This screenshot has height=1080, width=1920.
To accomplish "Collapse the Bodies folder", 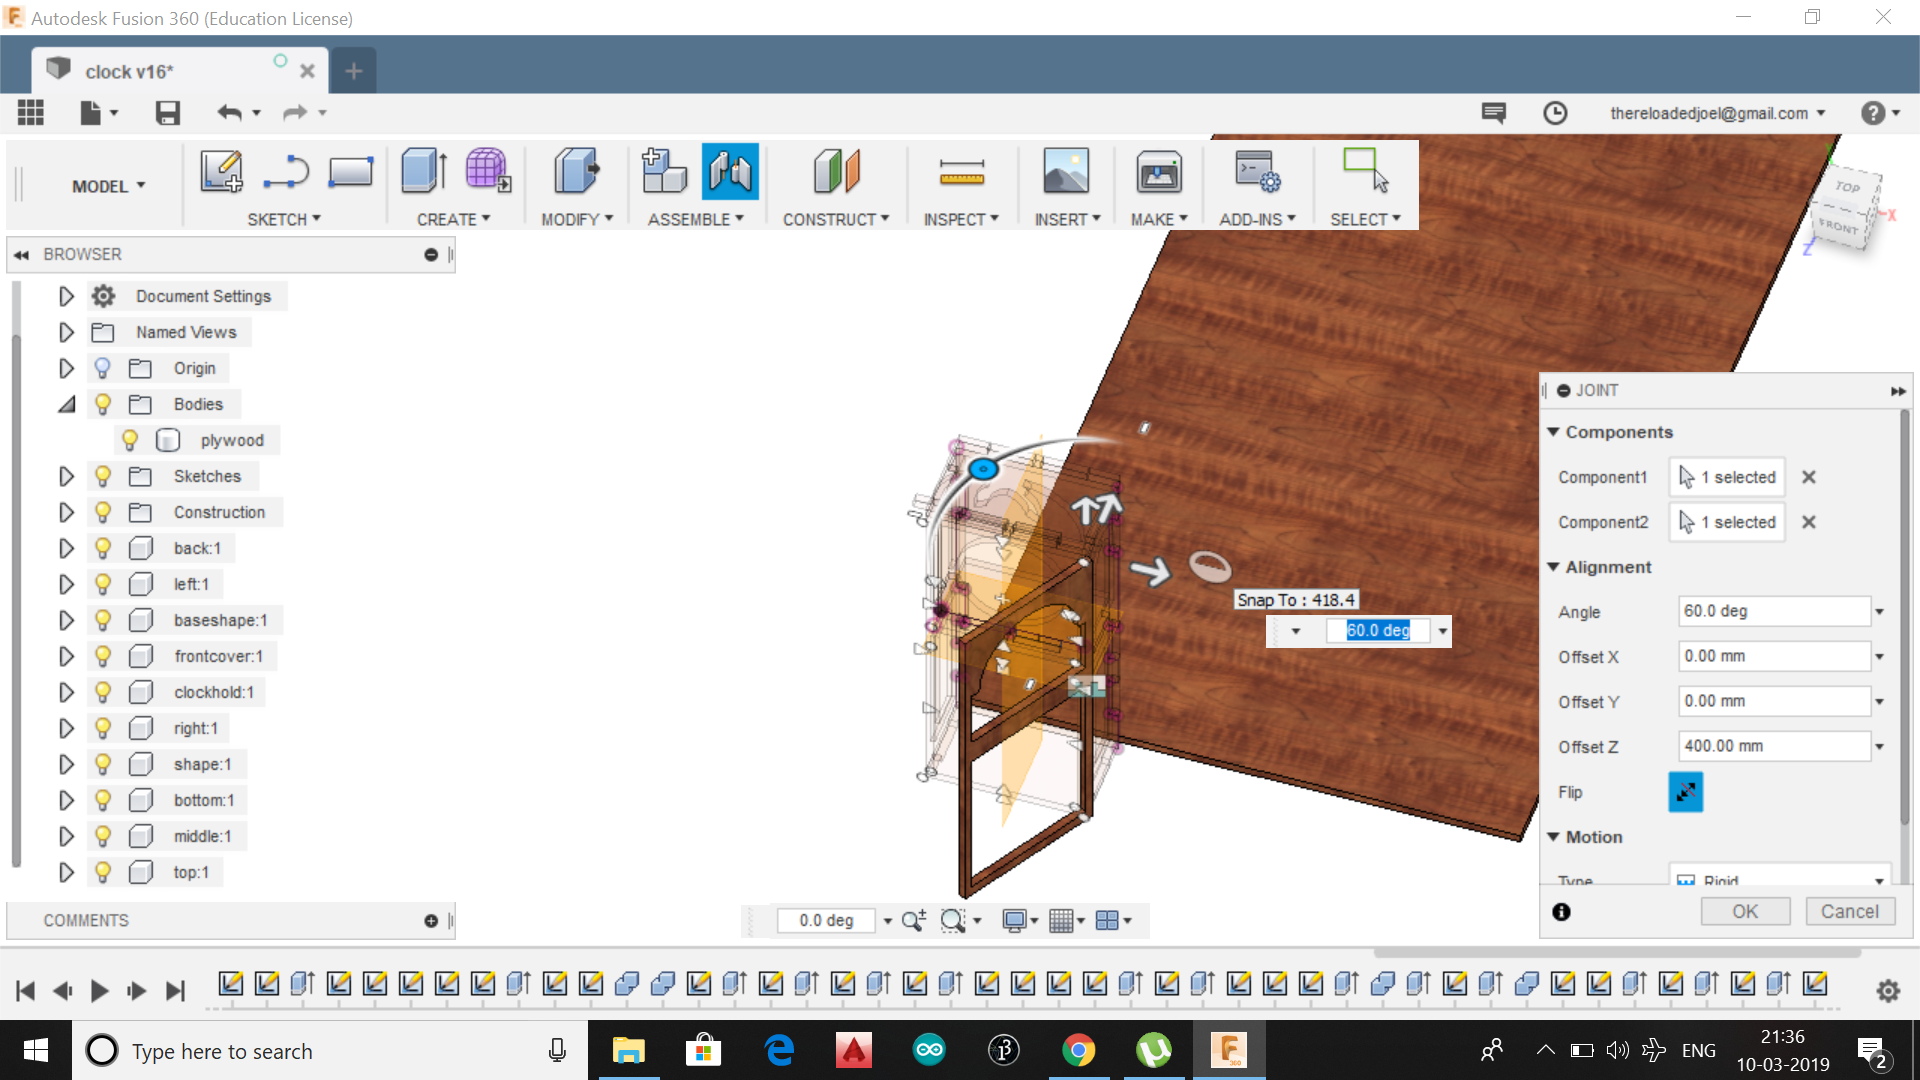I will [x=66, y=404].
